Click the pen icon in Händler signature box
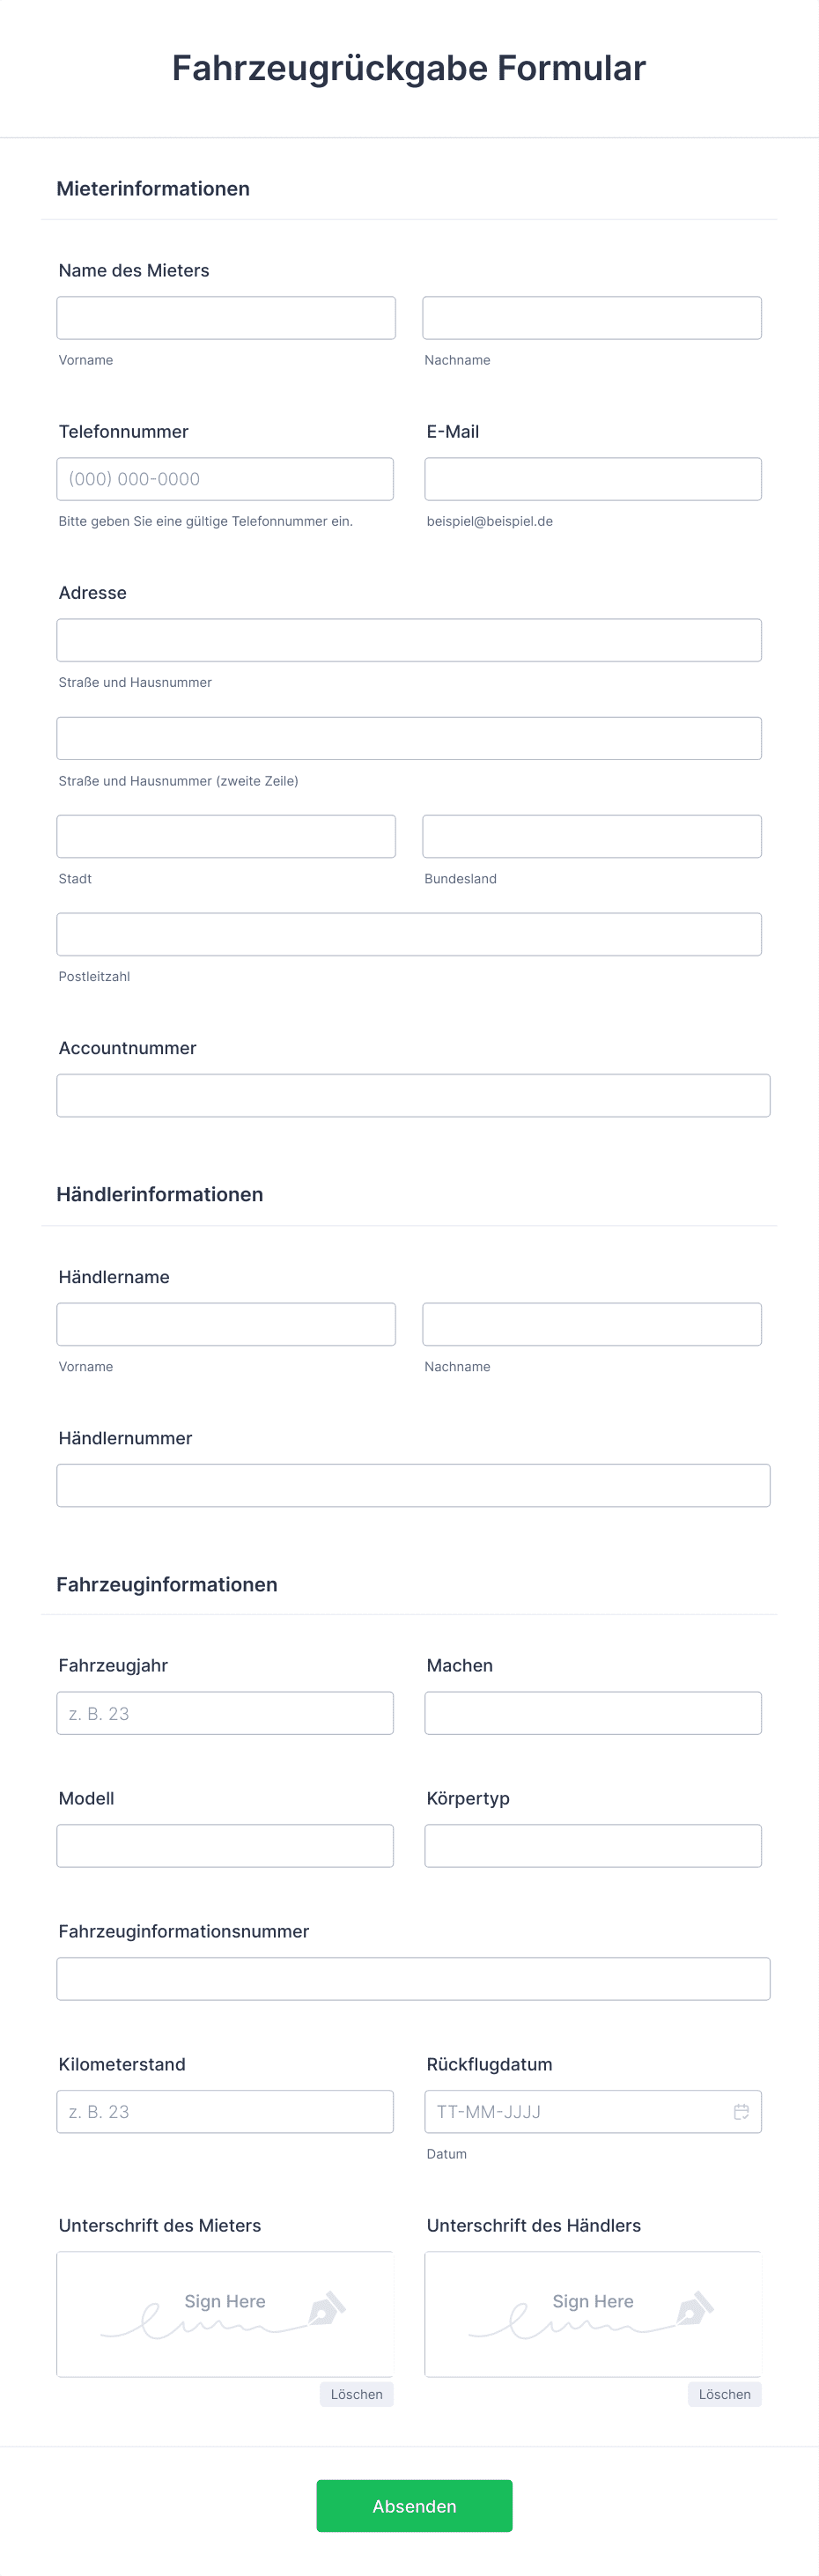819x2576 pixels. click(x=695, y=2307)
